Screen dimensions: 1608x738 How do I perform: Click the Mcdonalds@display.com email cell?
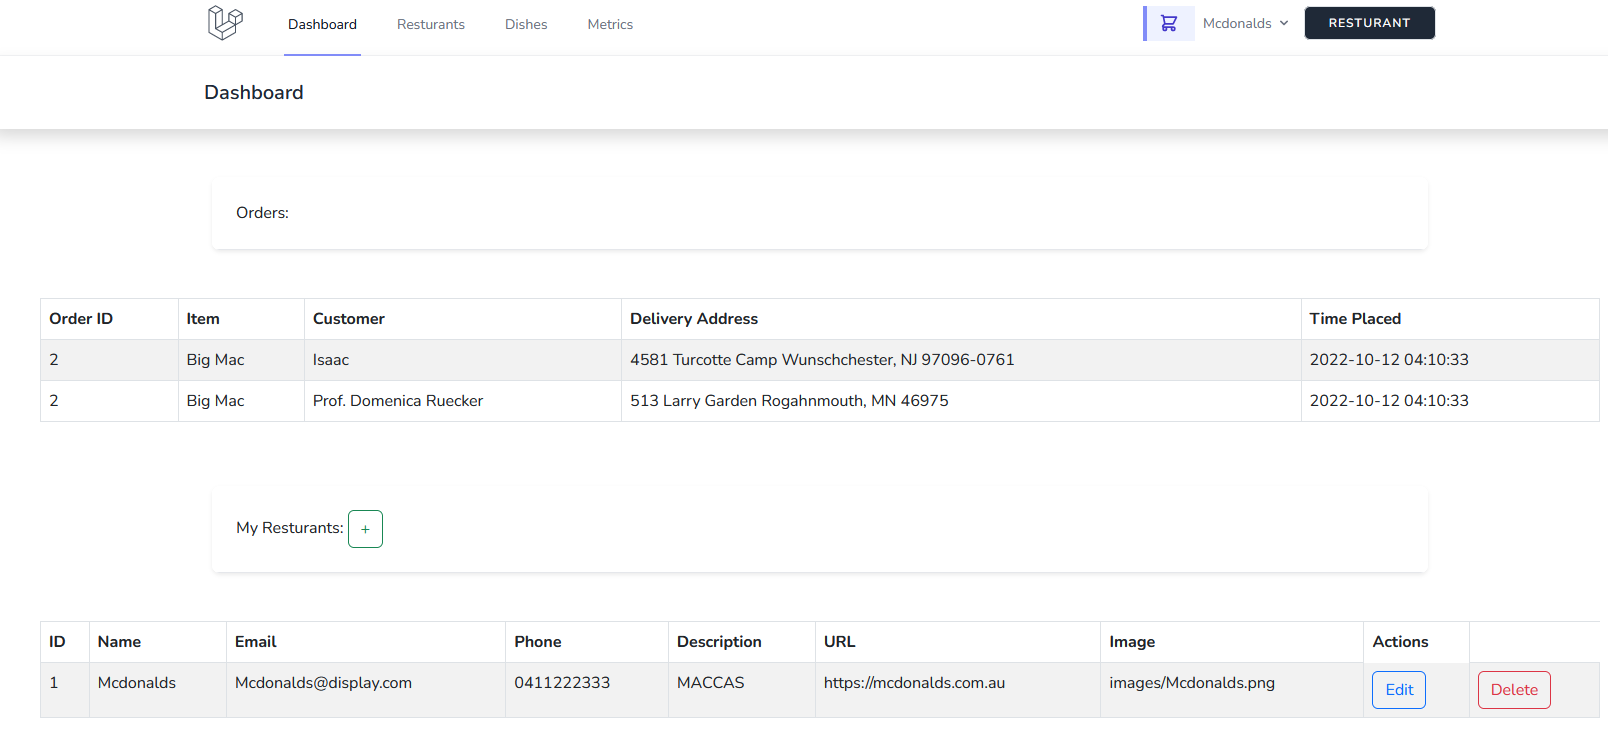pyautogui.click(x=366, y=690)
